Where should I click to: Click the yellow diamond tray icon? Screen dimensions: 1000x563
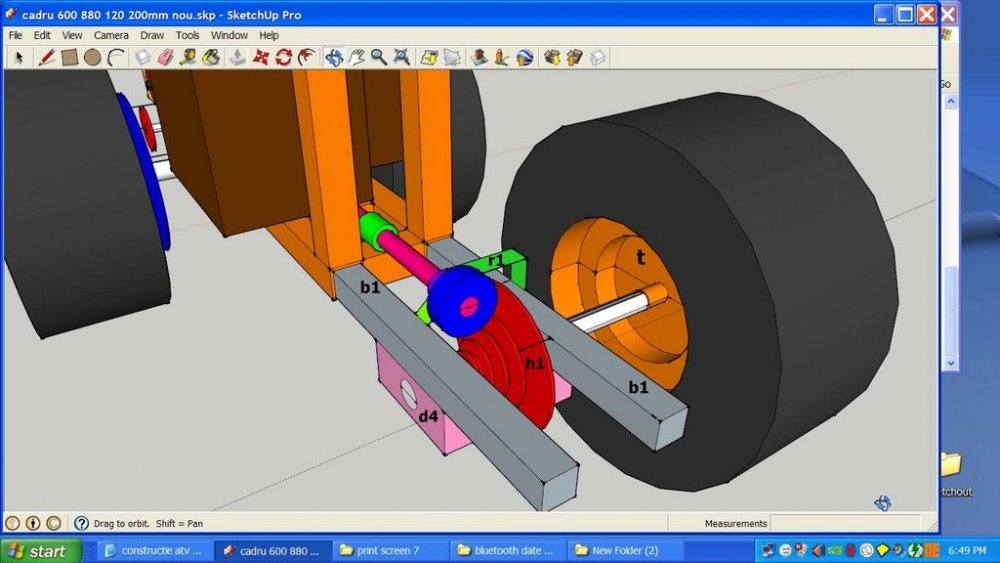pyautogui.click(x=883, y=550)
